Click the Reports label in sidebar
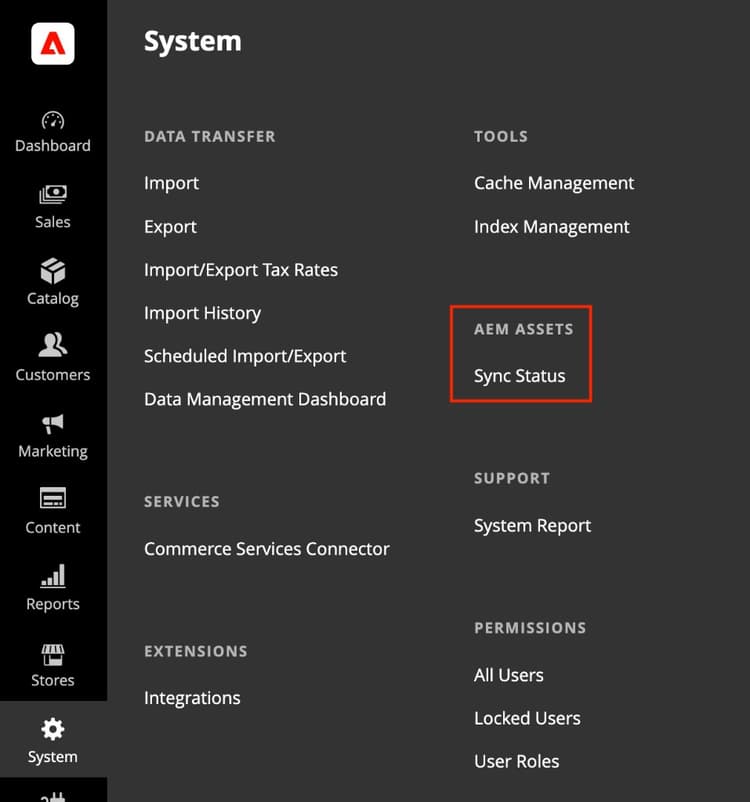 coord(53,604)
